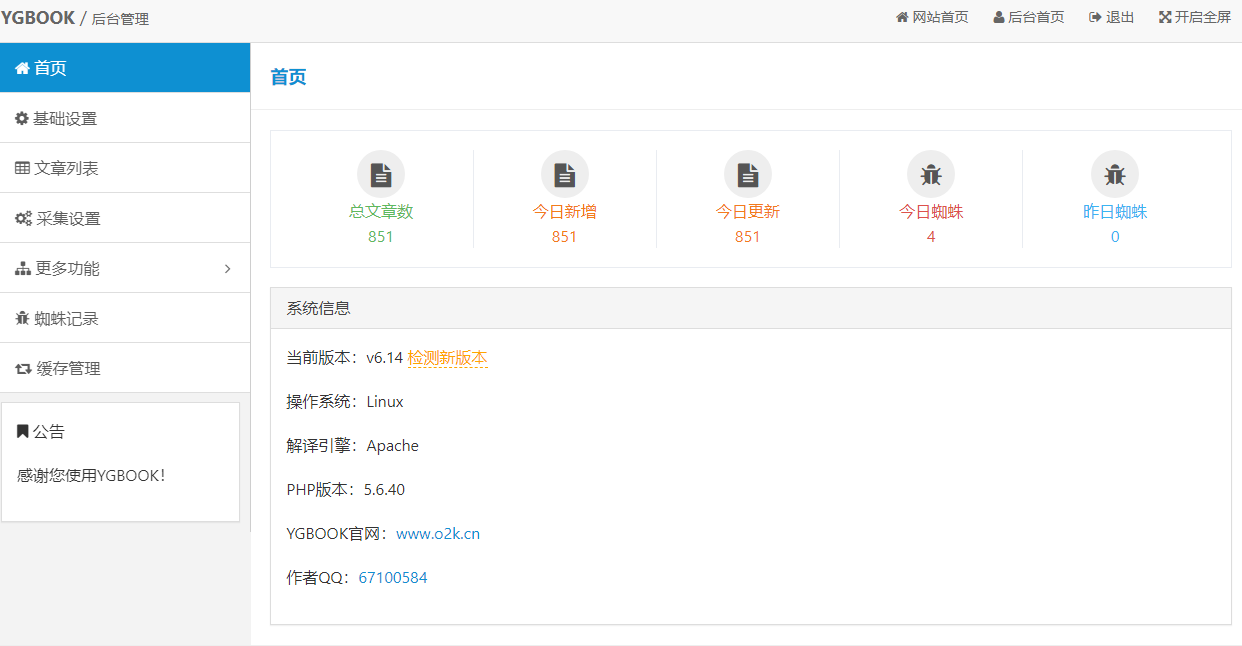
Task: Click the author QQ number link
Action: 393,577
